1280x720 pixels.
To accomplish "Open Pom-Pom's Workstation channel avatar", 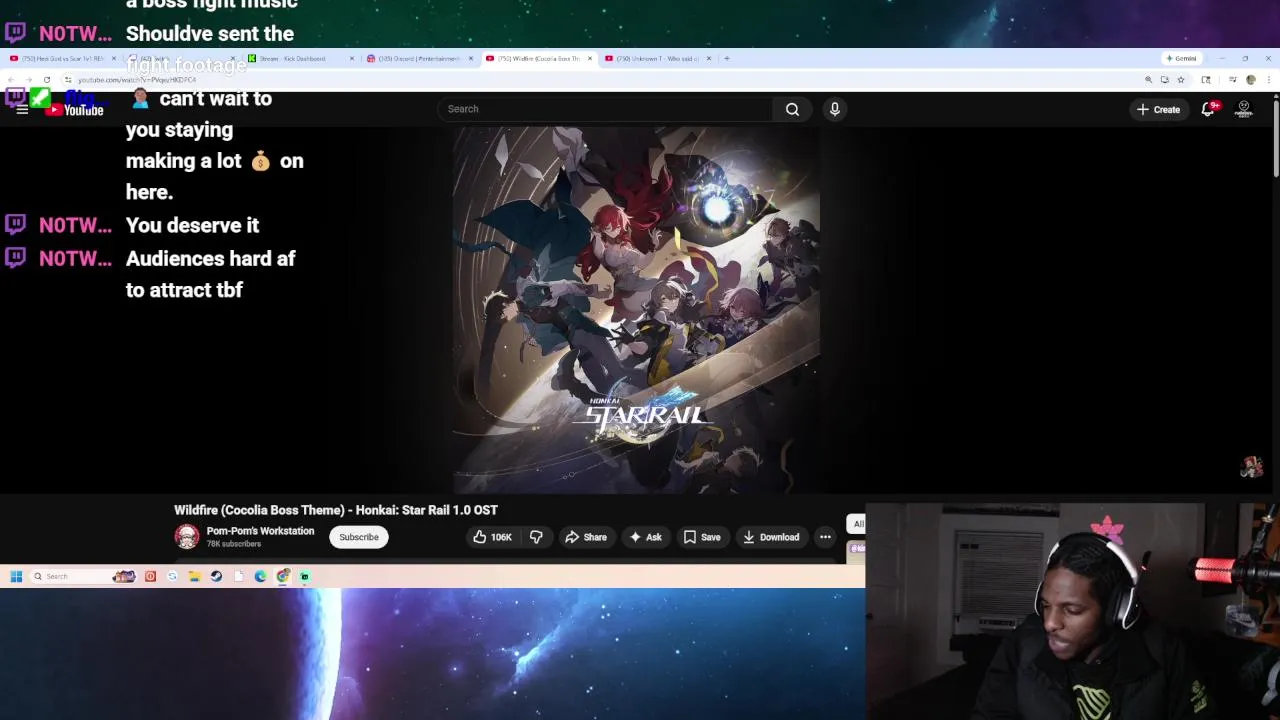I will (187, 537).
